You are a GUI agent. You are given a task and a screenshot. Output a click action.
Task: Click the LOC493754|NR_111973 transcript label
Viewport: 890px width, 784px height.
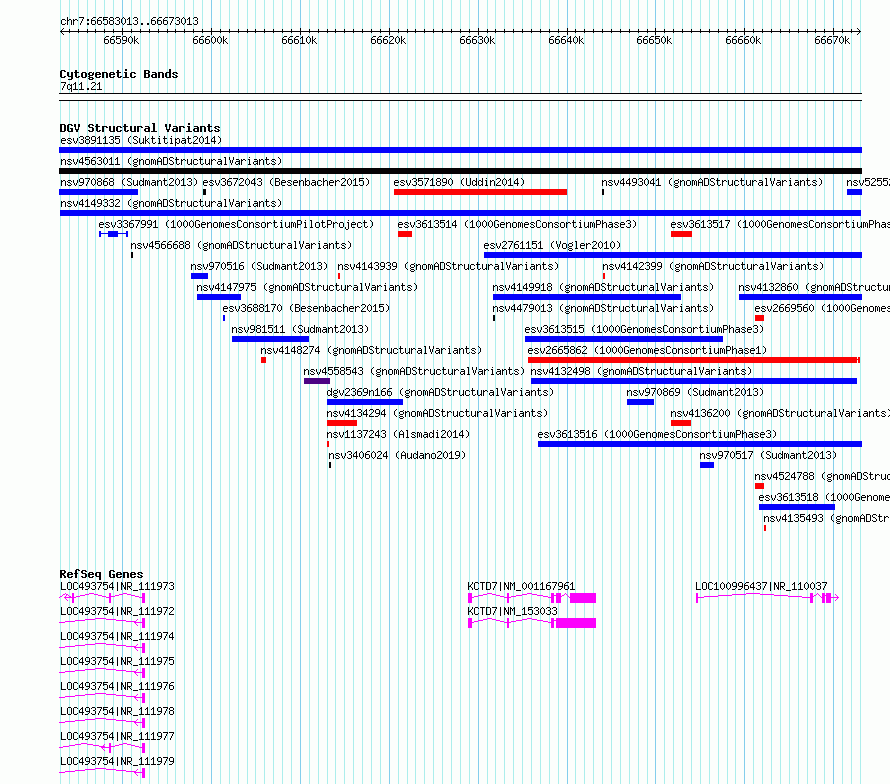pos(117,586)
